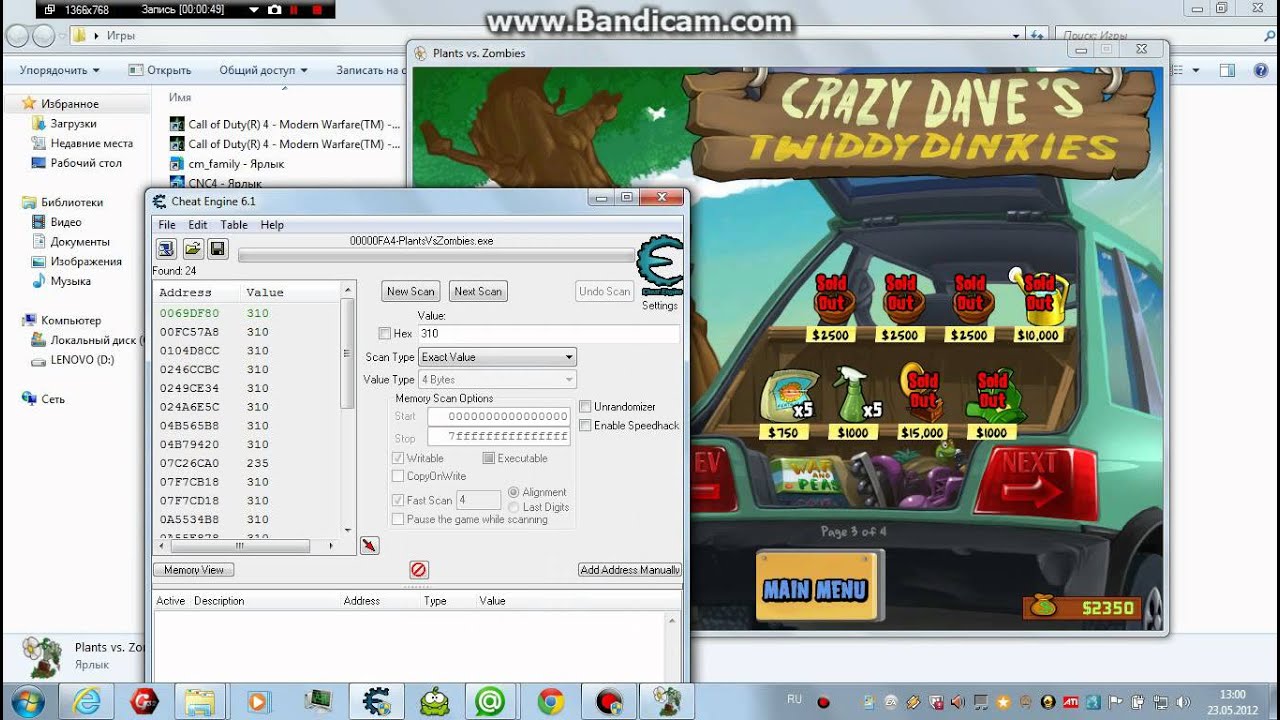This screenshot has width=1280, height=720.
Task: Open Windows Media Player taskbar icon
Action: point(260,701)
